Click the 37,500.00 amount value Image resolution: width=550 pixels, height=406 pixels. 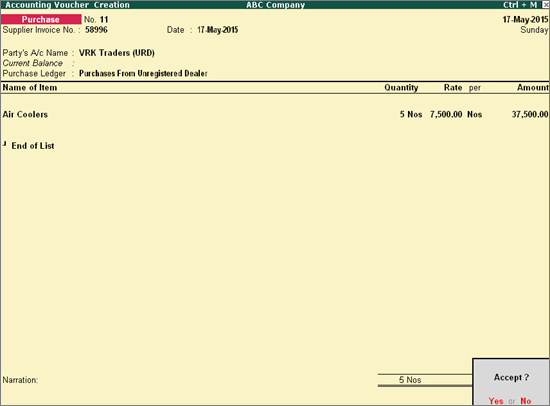(530, 114)
